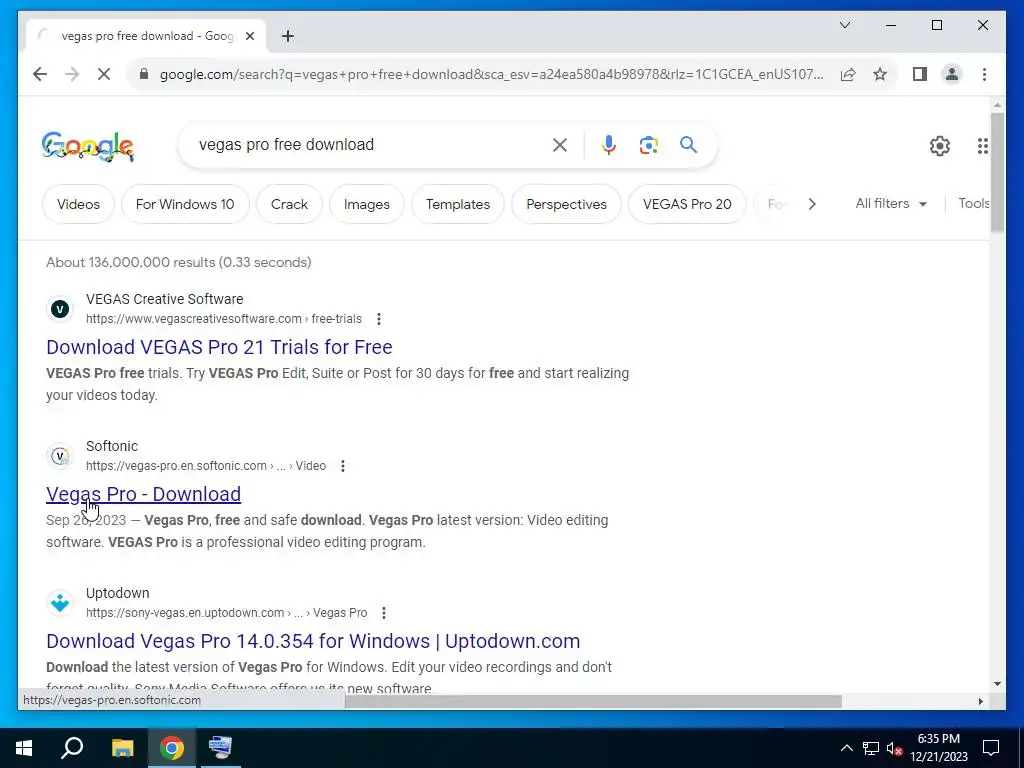Screen dimensions: 1024x768
Task: Close the vegas pro free download tab
Action: click(x=249, y=36)
